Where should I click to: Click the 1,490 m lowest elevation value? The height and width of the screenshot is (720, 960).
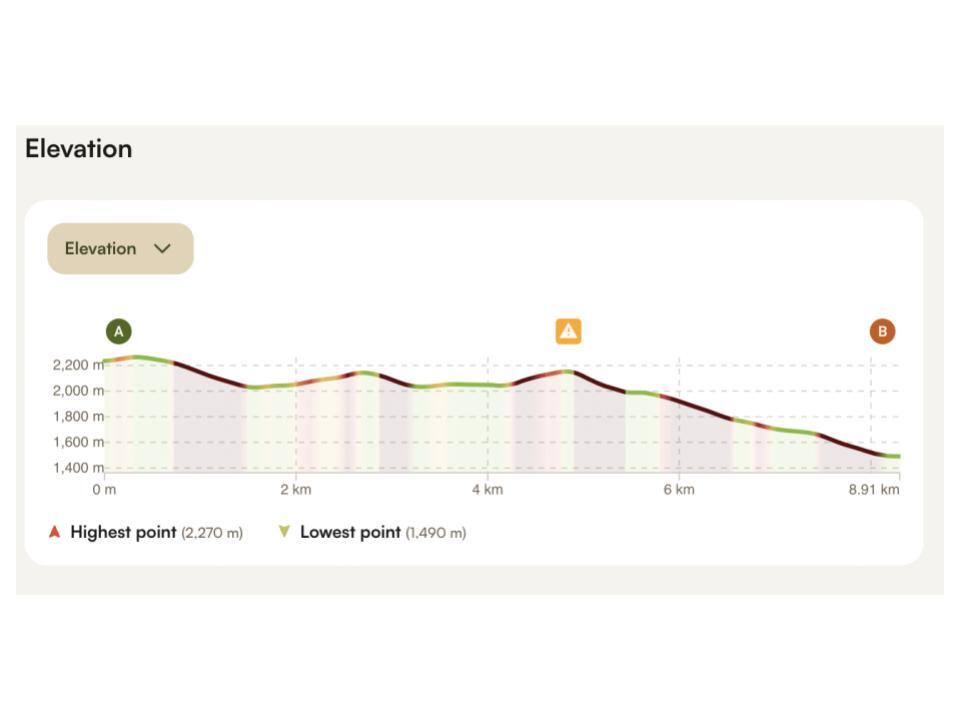point(436,533)
